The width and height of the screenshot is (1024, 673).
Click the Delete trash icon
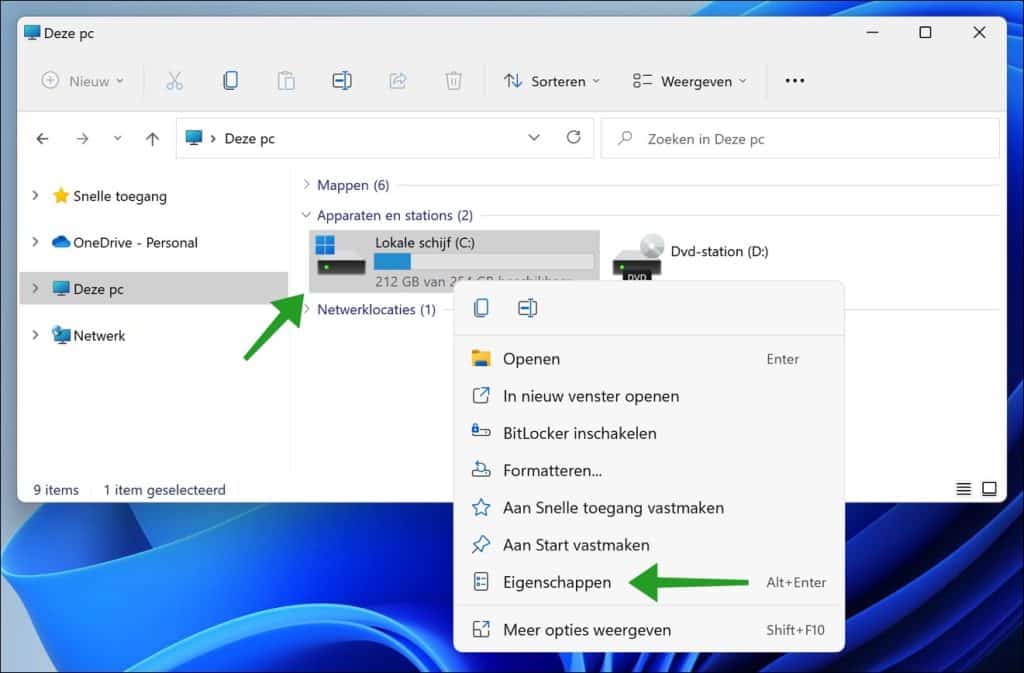point(454,81)
